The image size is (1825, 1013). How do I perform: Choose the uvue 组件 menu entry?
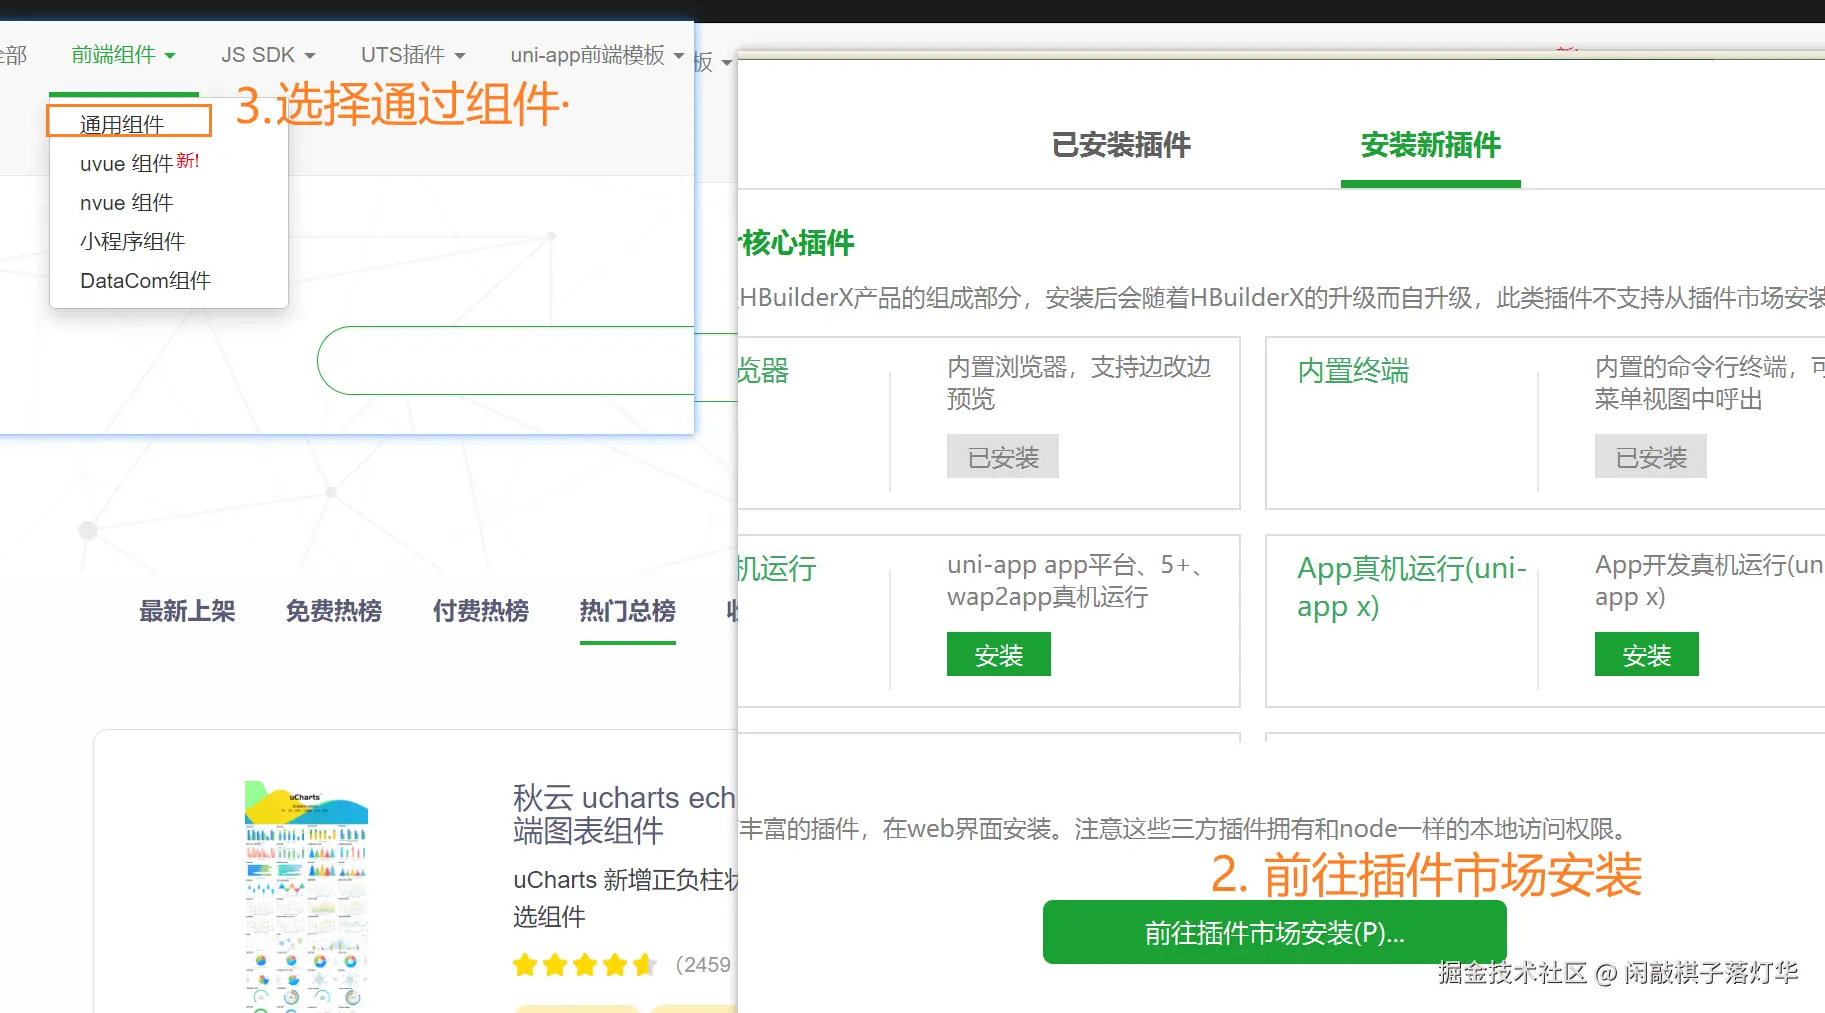pos(139,163)
